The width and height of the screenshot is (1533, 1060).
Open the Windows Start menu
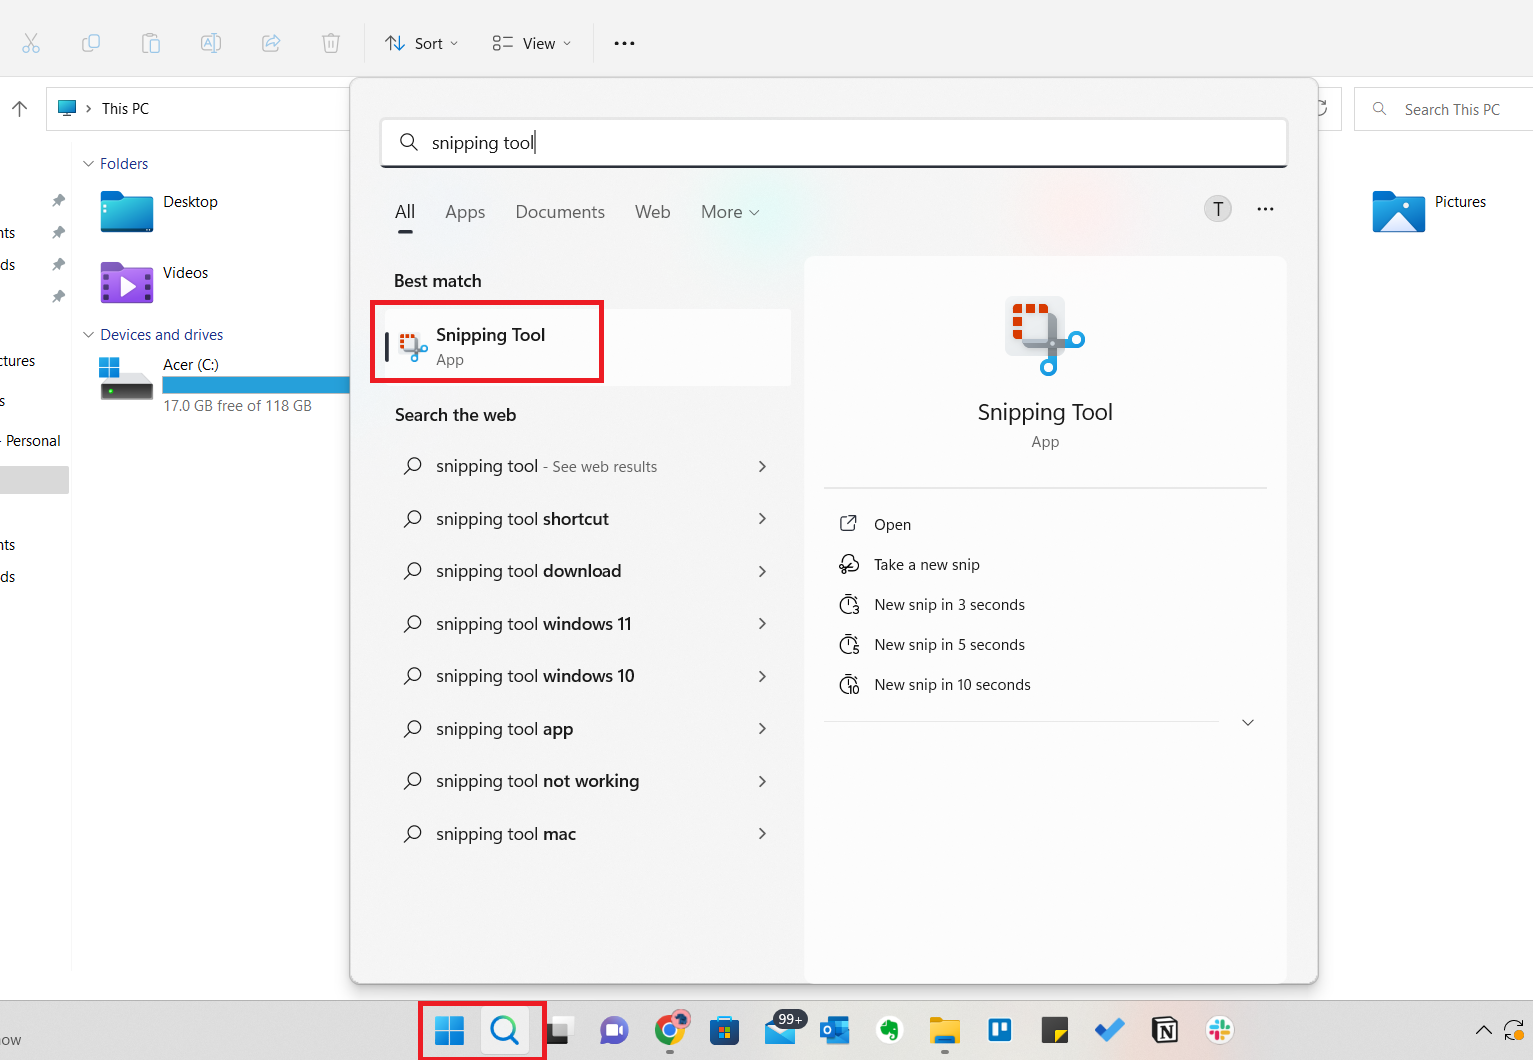(x=450, y=1030)
